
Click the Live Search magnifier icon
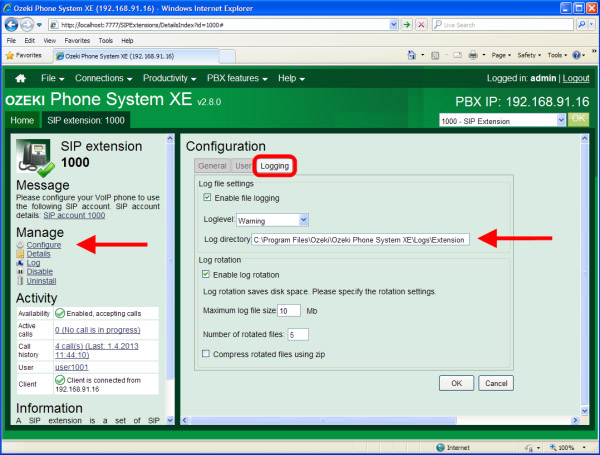582,25
